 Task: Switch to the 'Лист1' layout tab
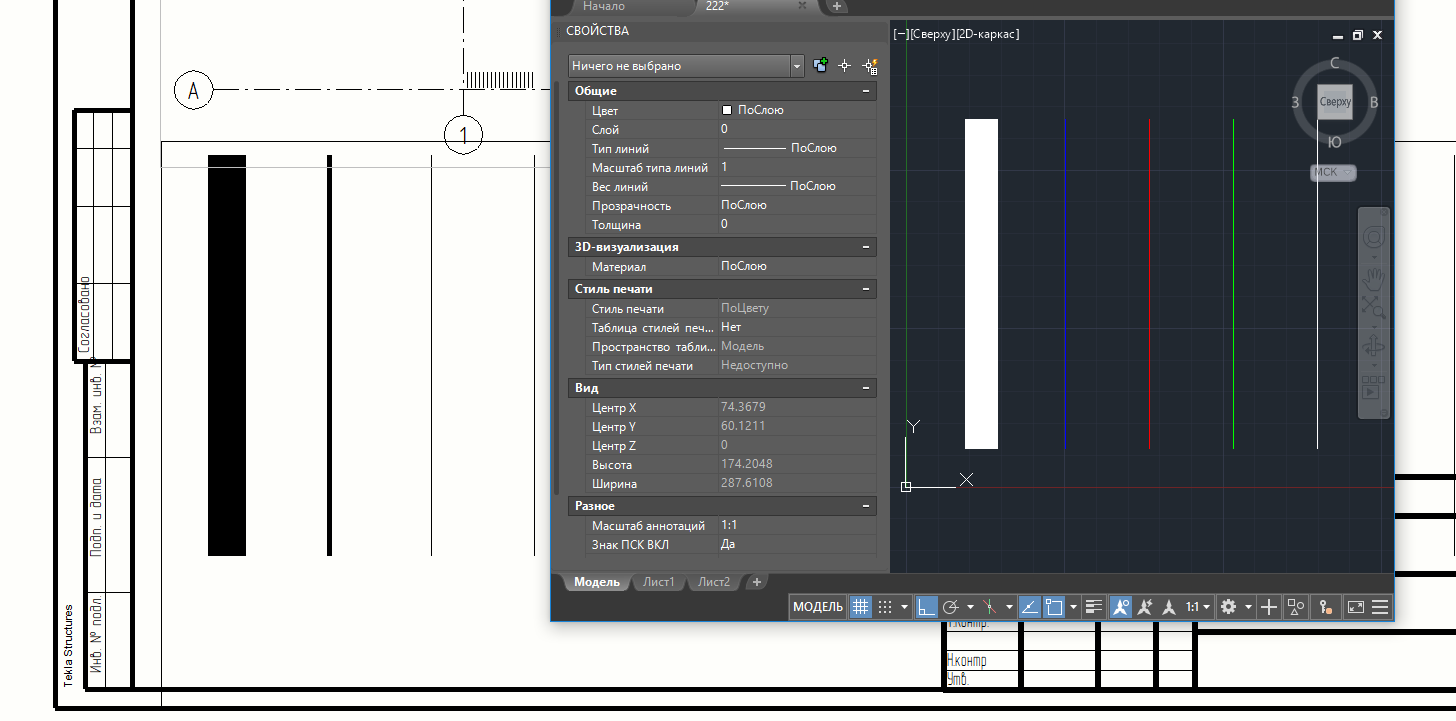click(658, 582)
